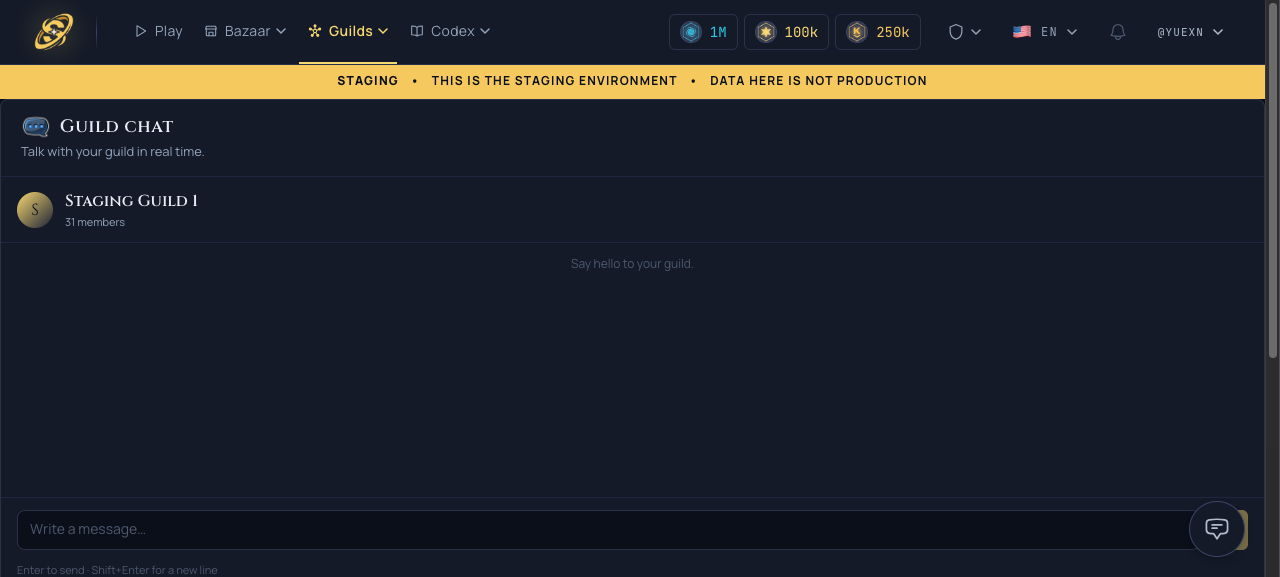Click the gold hexagon currency icon
Image resolution: width=1280 pixels, height=577 pixels.
click(x=766, y=32)
